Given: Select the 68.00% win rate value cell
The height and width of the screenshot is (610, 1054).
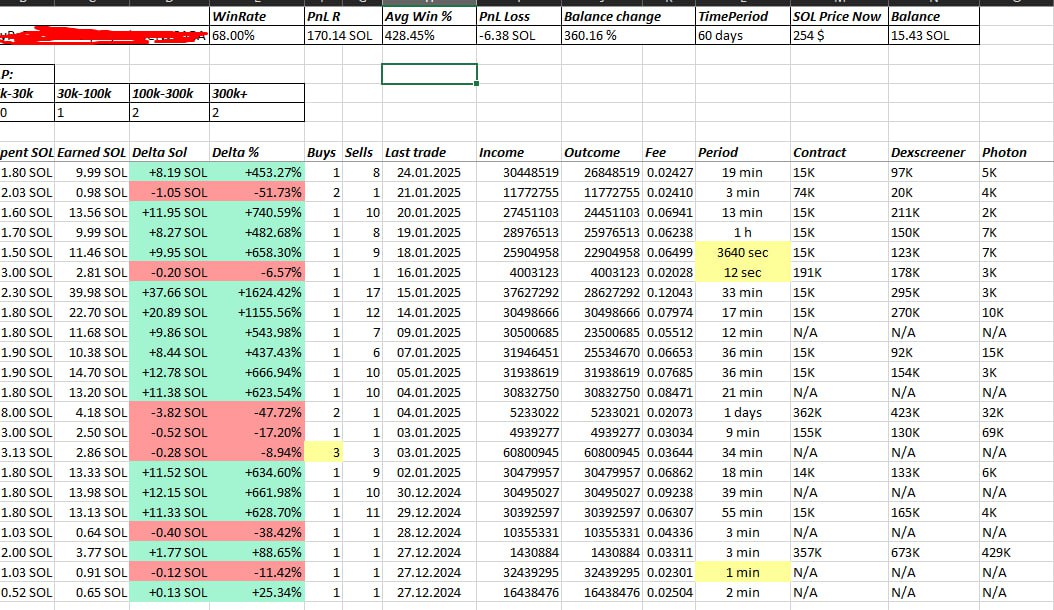Looking at the screenshot, I should click(x=255, y=36).
